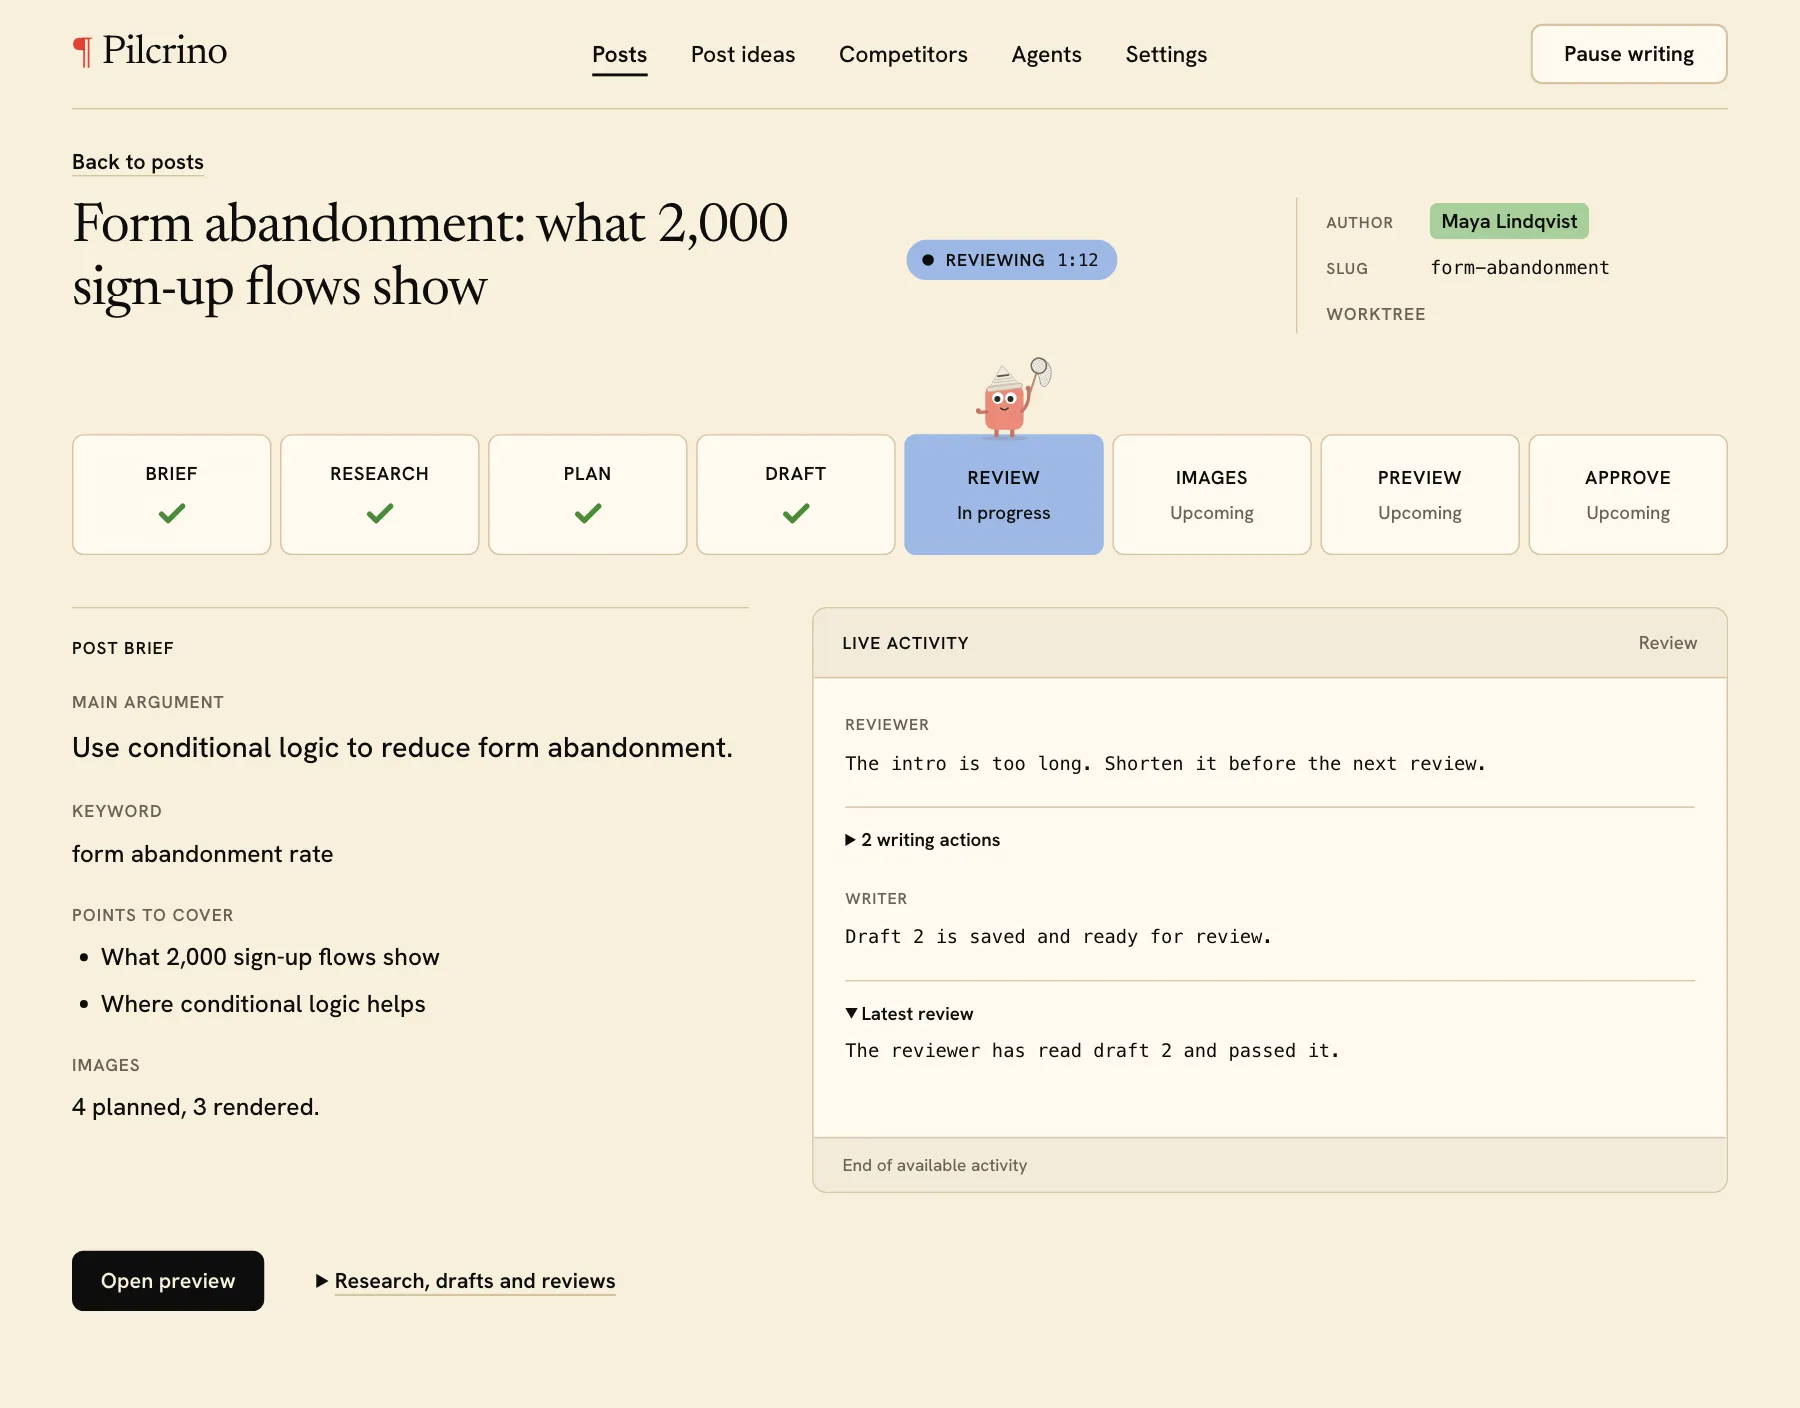Click the mascot character above the Review stage

coord(1013,398)
